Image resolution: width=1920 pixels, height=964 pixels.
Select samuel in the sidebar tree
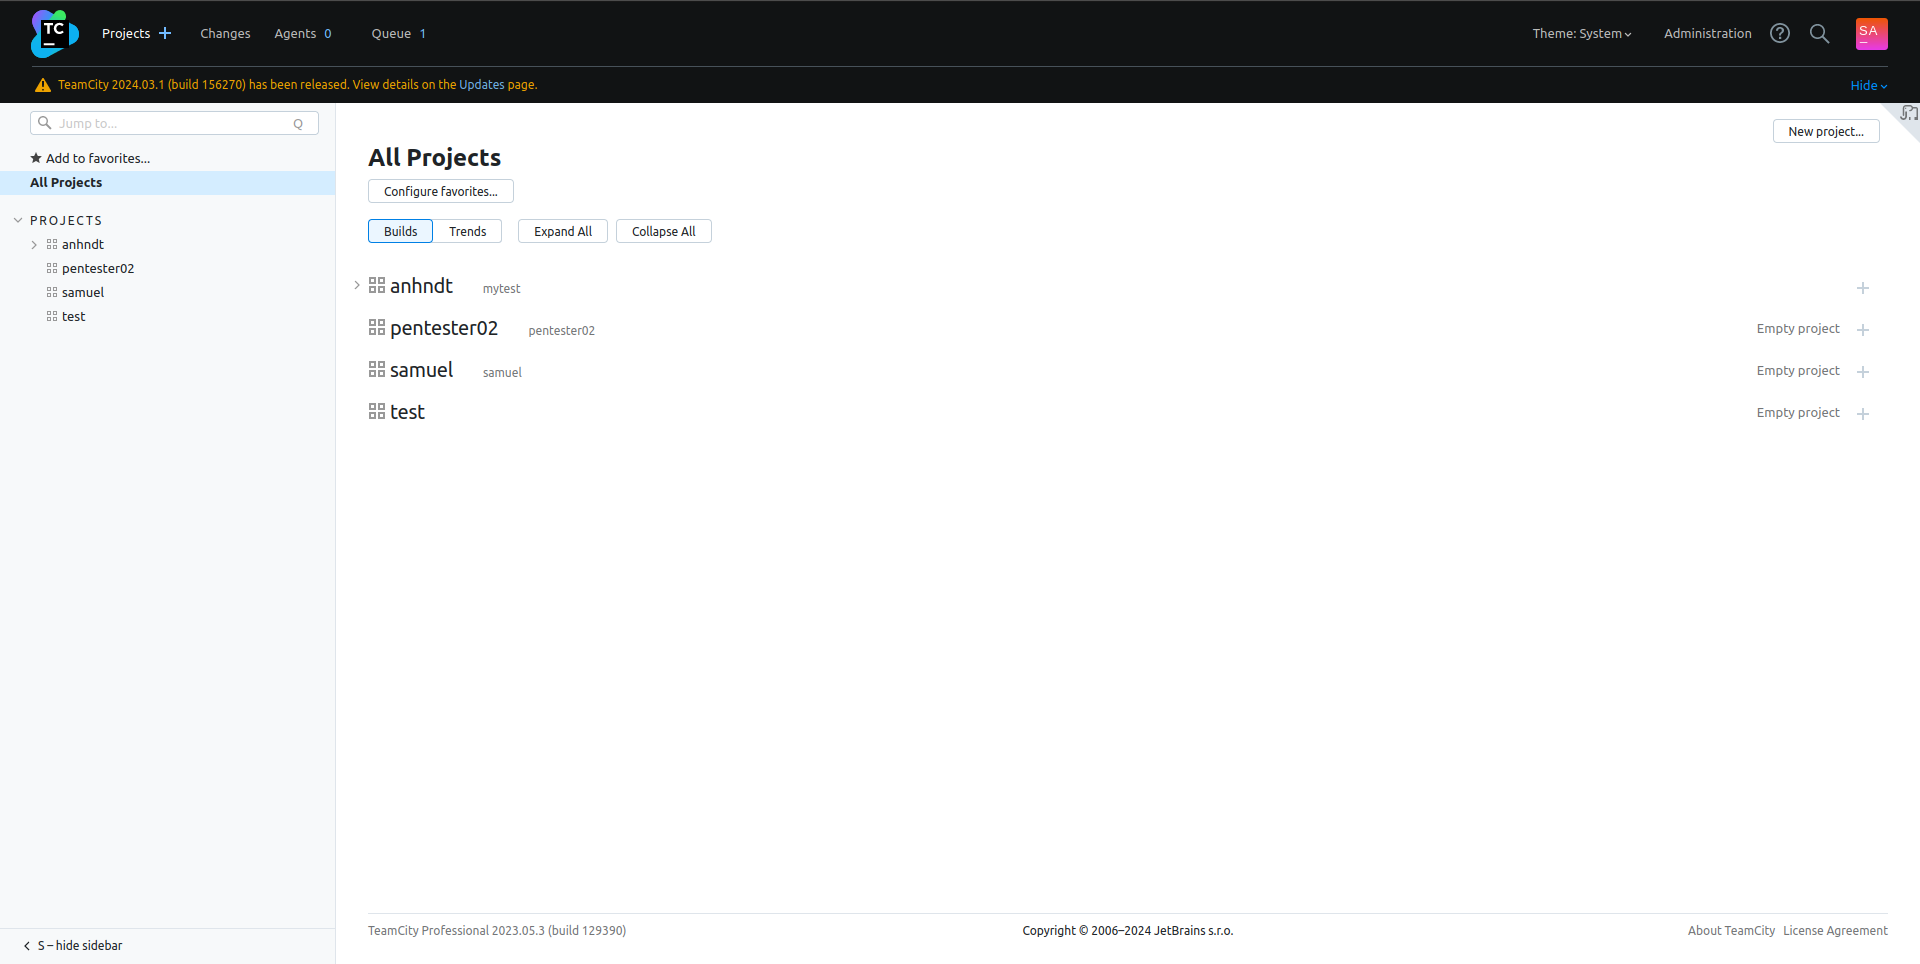[x=83, y=292]
